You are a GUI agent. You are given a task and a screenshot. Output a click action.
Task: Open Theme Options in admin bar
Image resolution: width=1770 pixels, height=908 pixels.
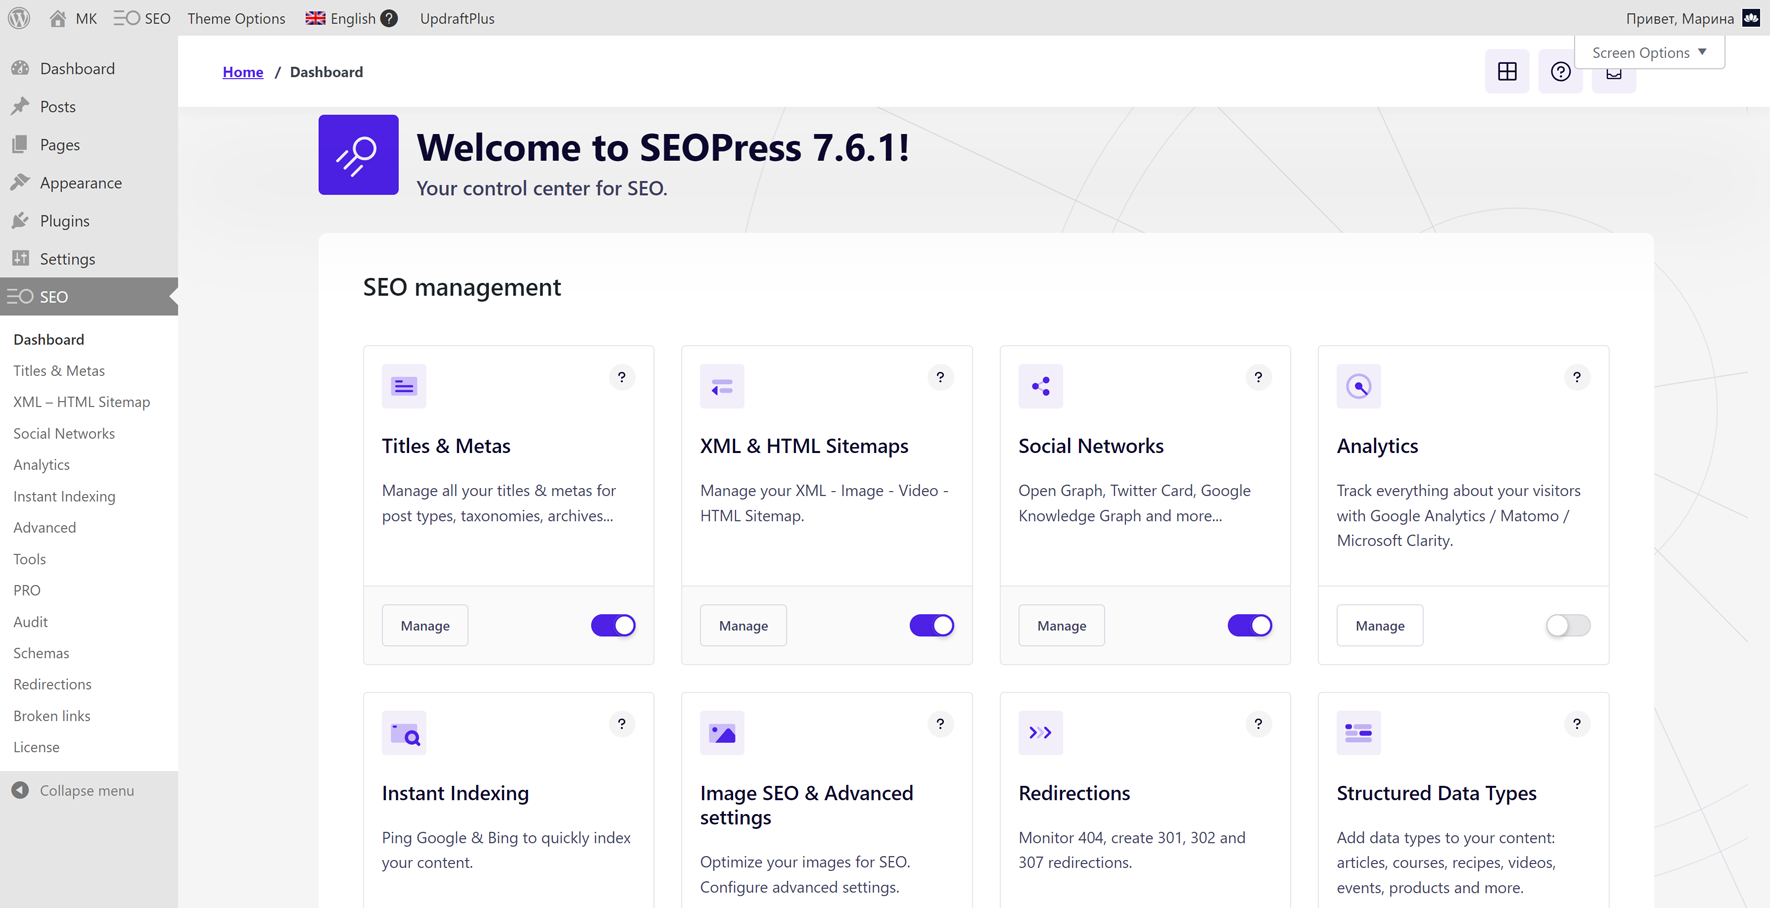(236, 18)
